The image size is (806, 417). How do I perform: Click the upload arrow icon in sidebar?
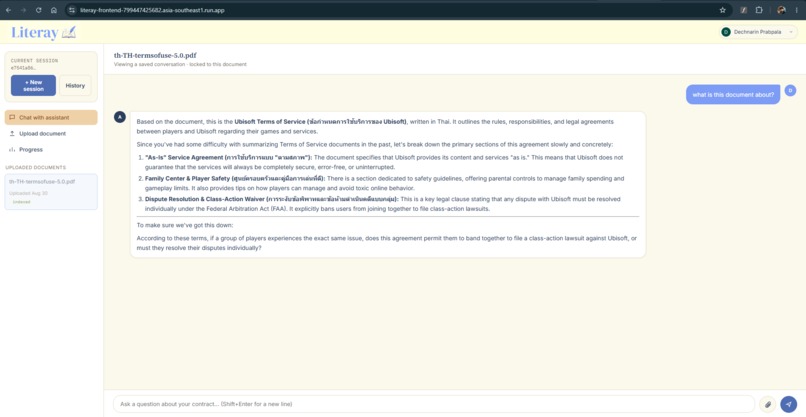12,133
